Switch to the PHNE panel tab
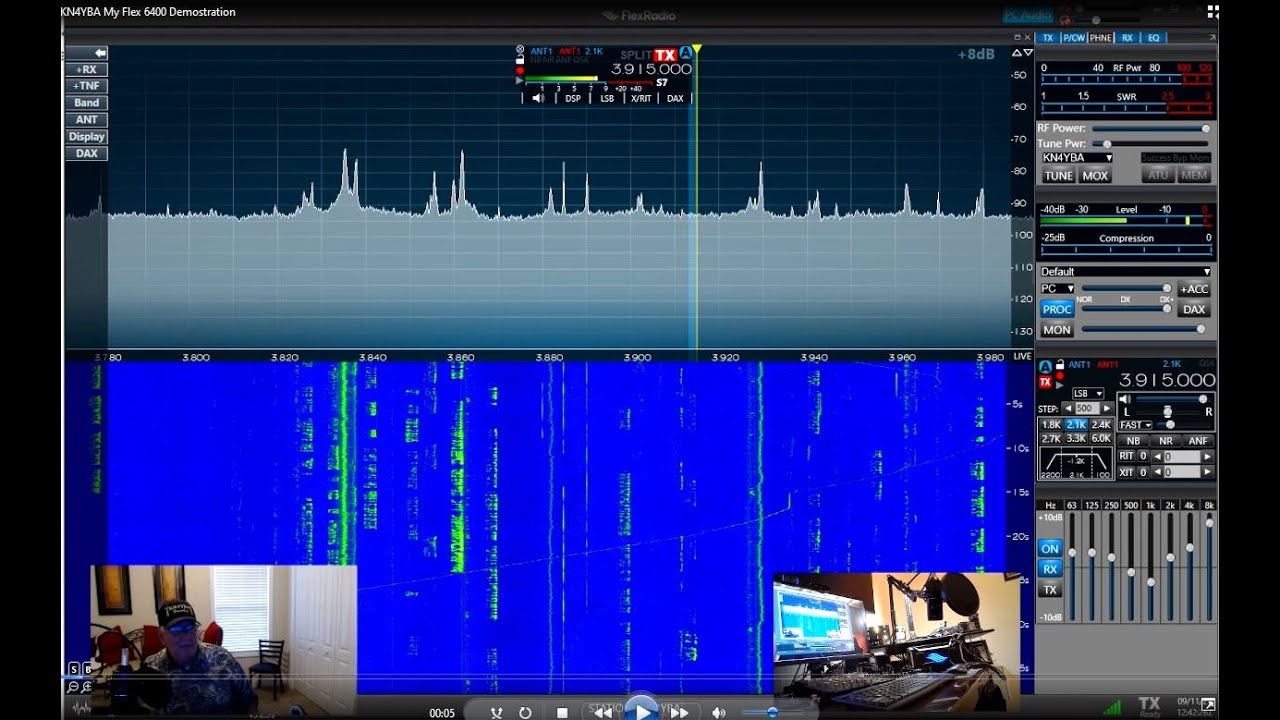The width and height of the screenshot is (1280, 720). pos(1101,38)
